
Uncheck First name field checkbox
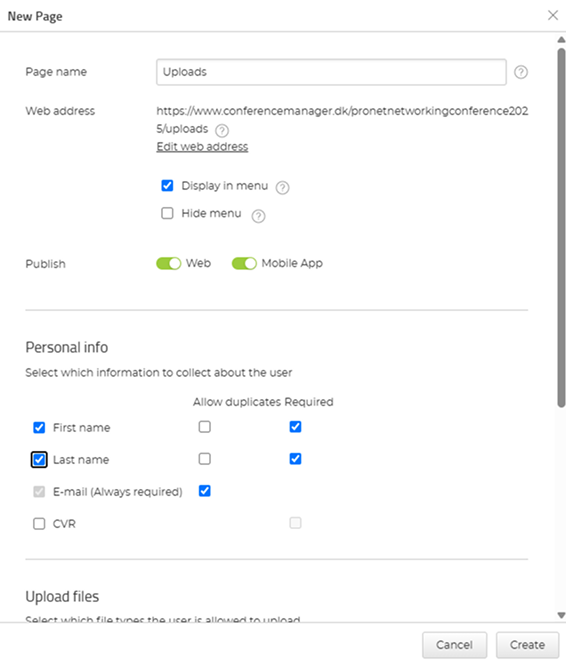click(x=39, y=427)
